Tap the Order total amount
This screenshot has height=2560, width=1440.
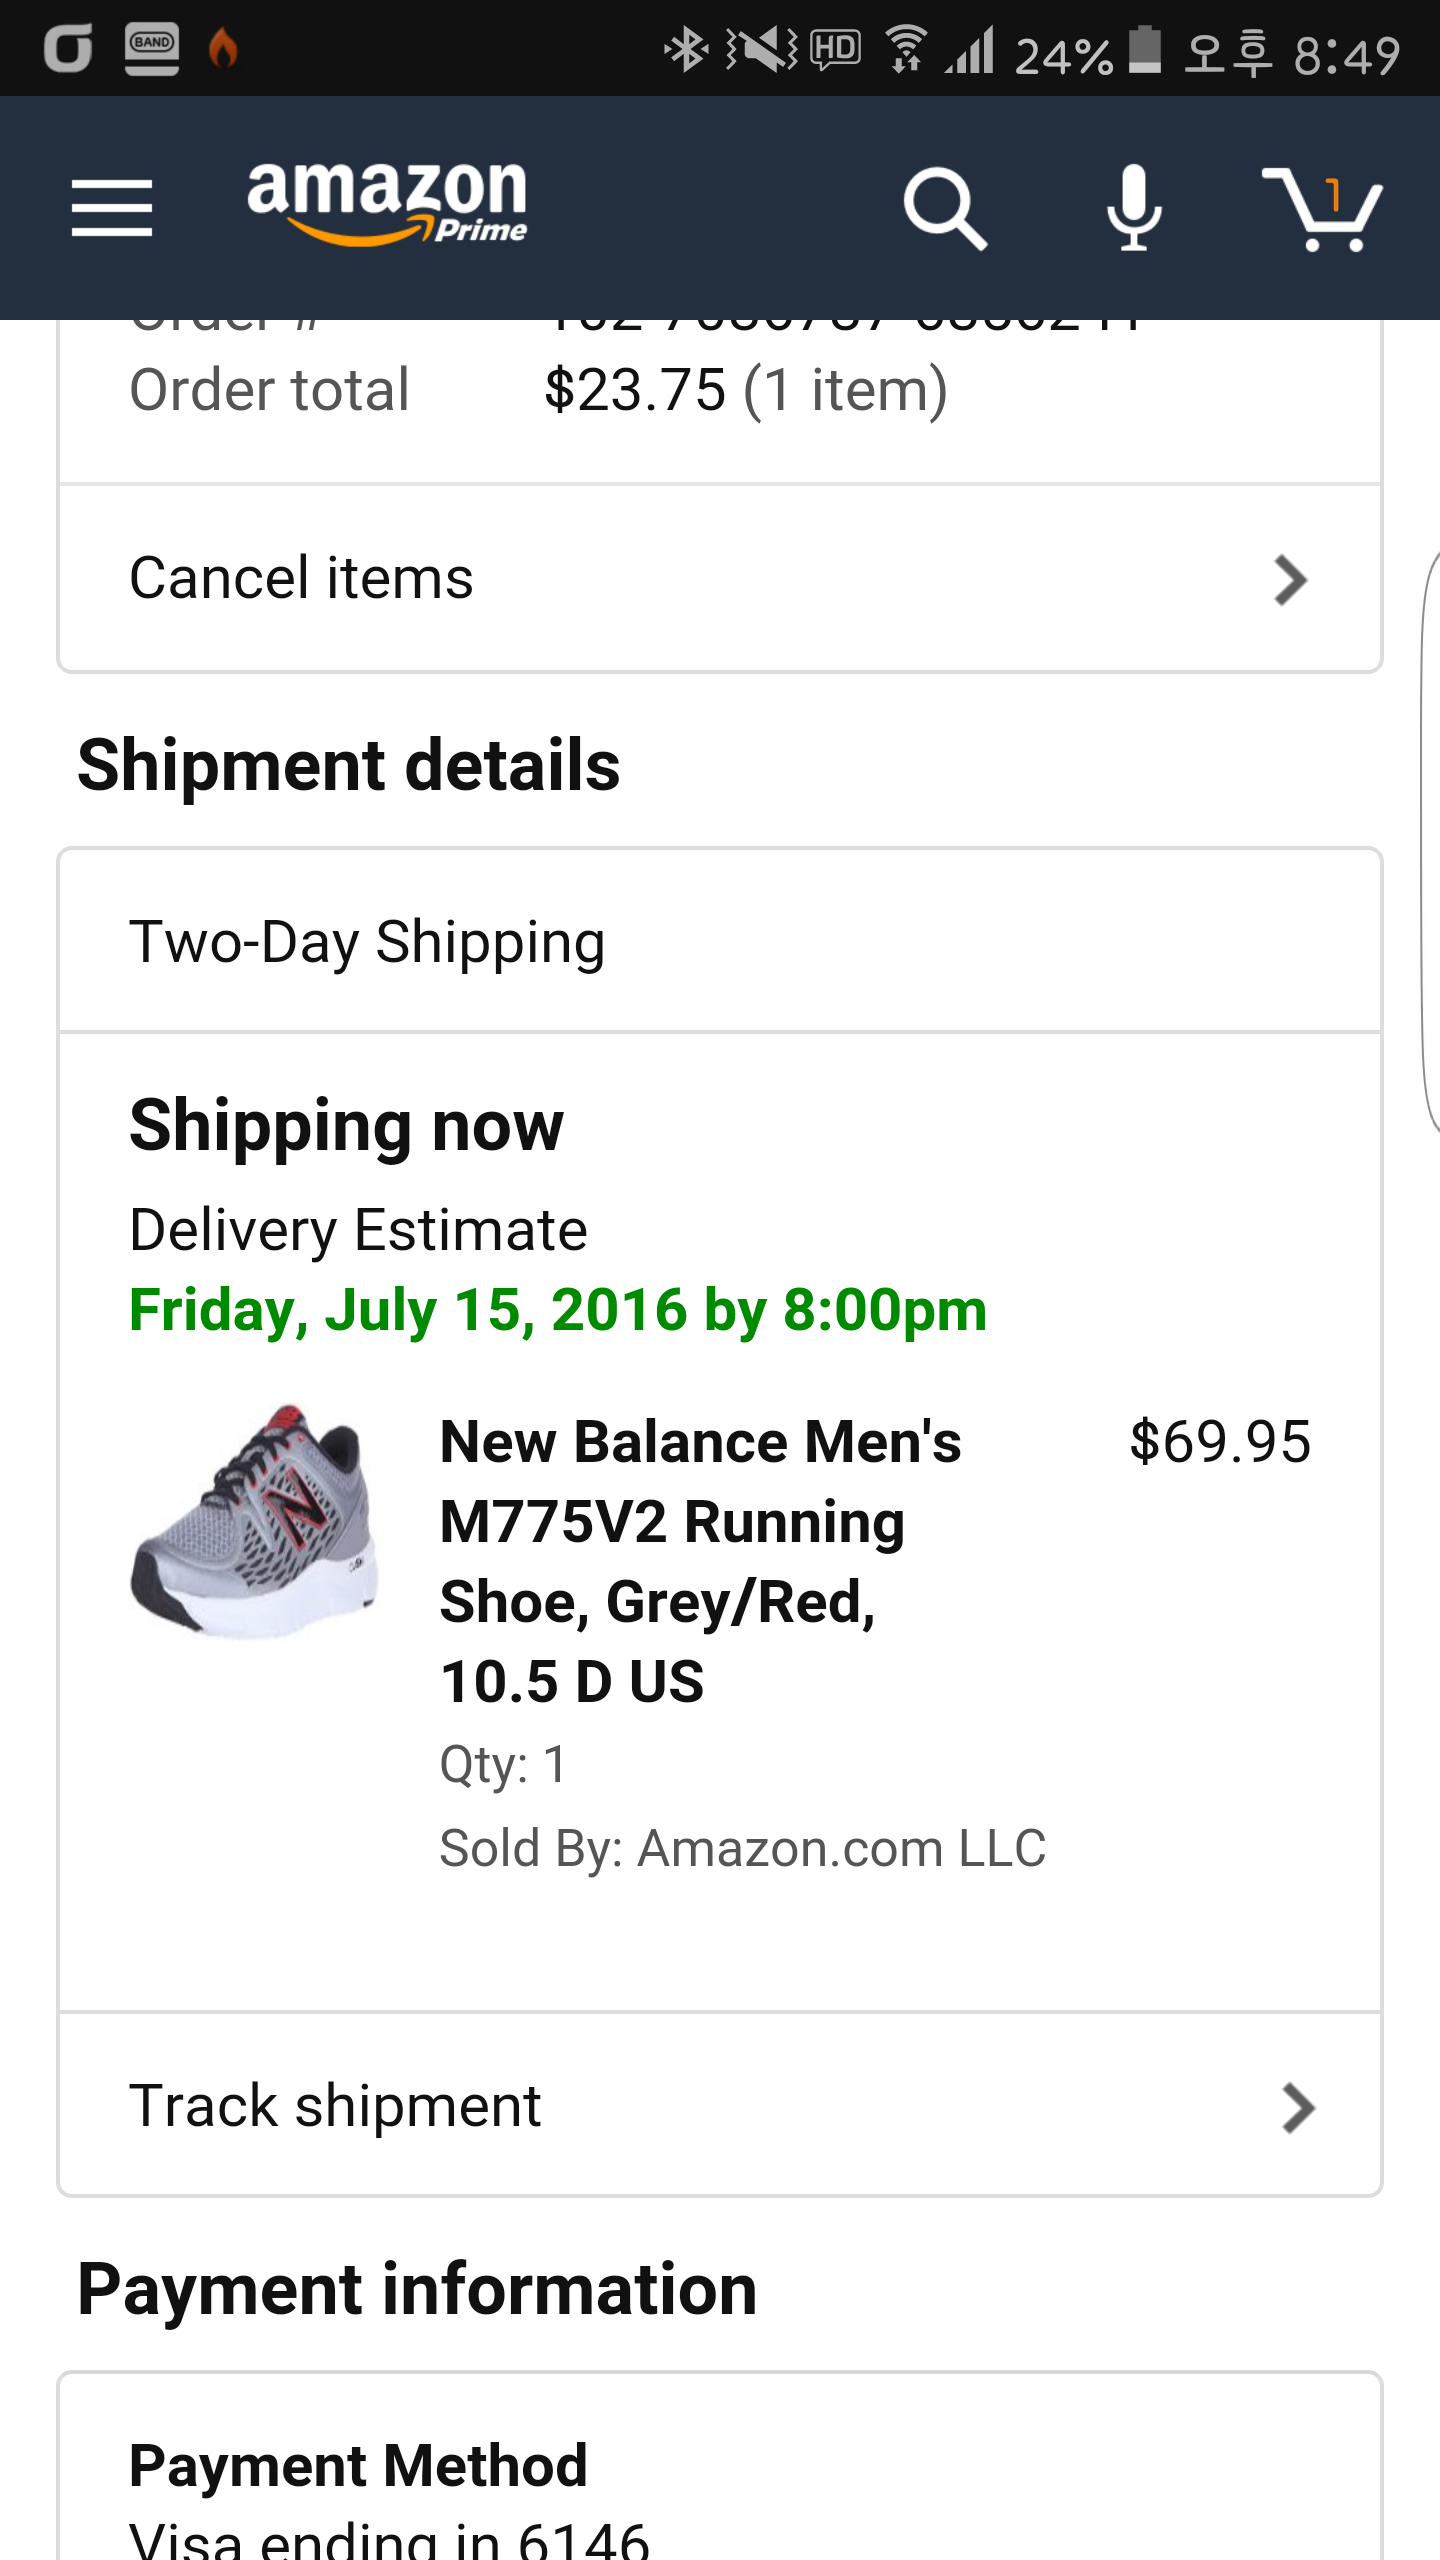pyautogui.click(x=745, y=390)
